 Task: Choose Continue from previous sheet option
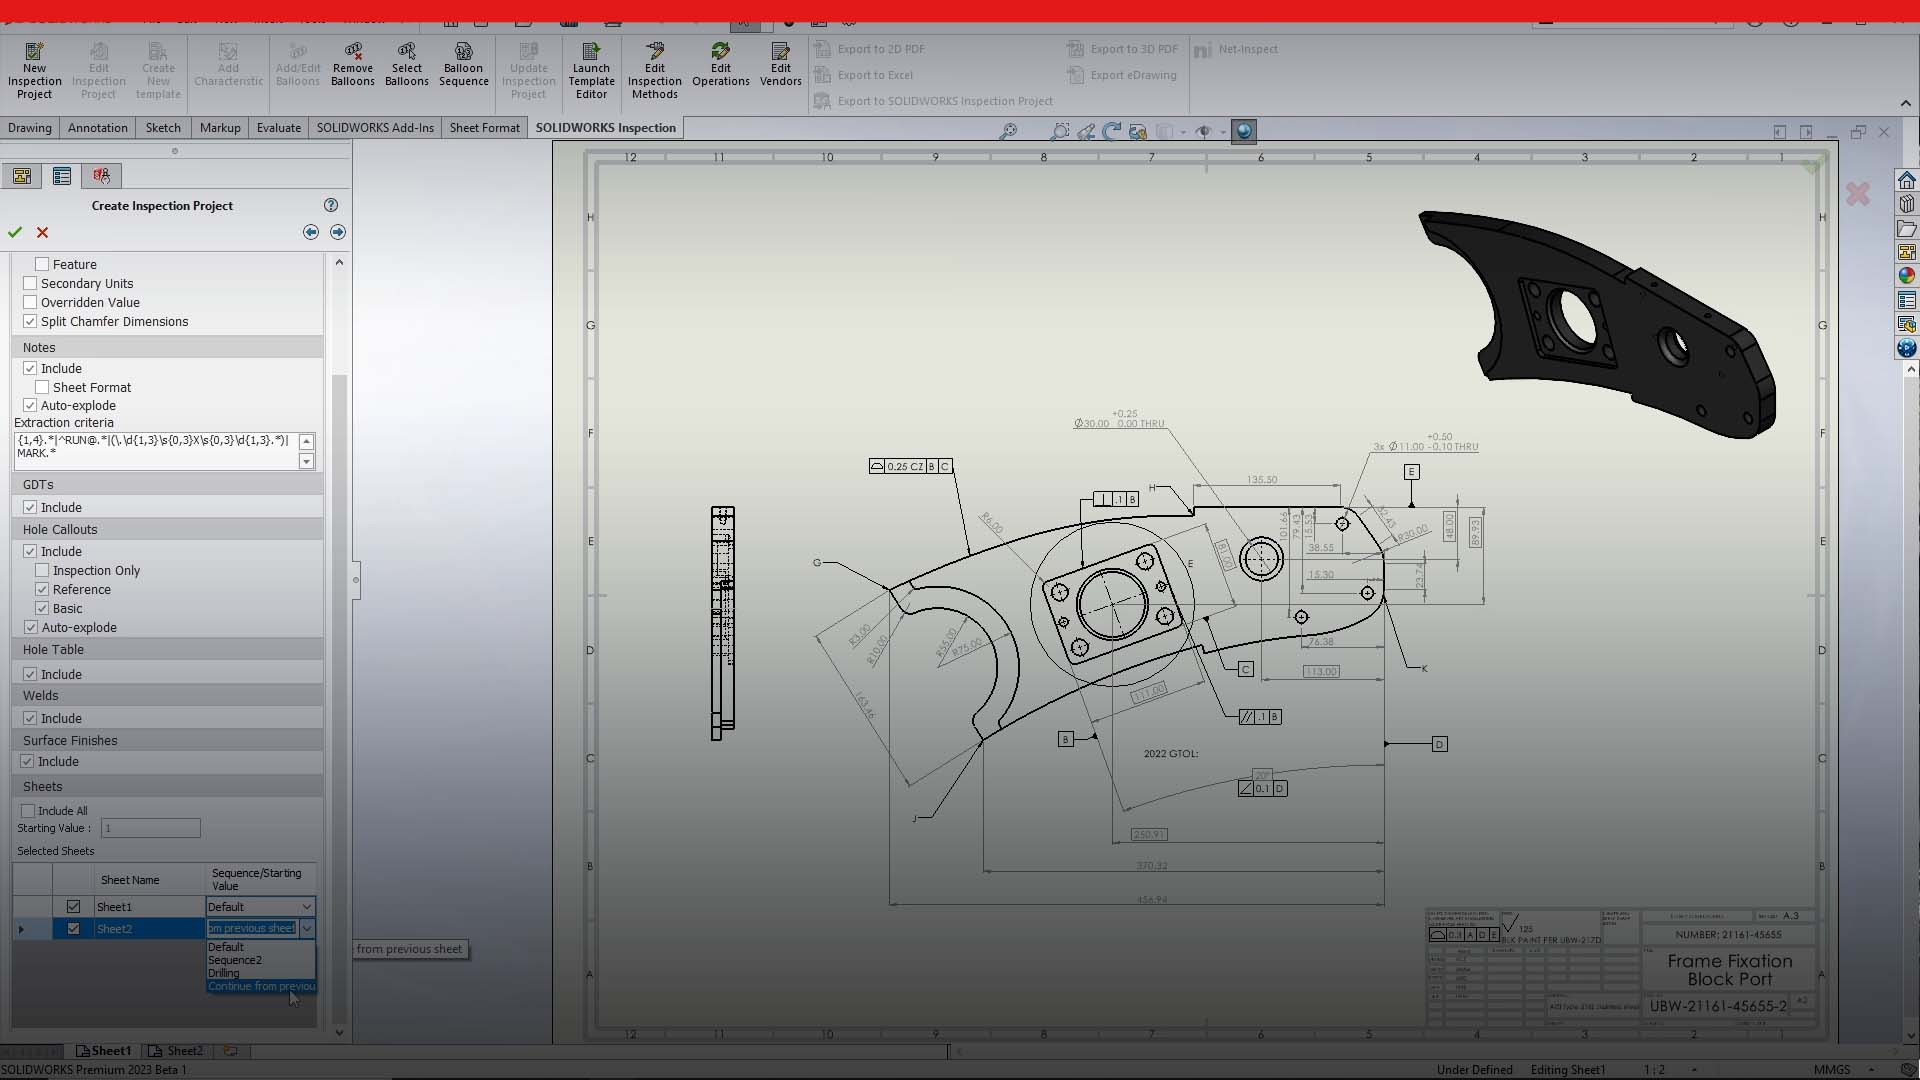(x=261, y=986)
